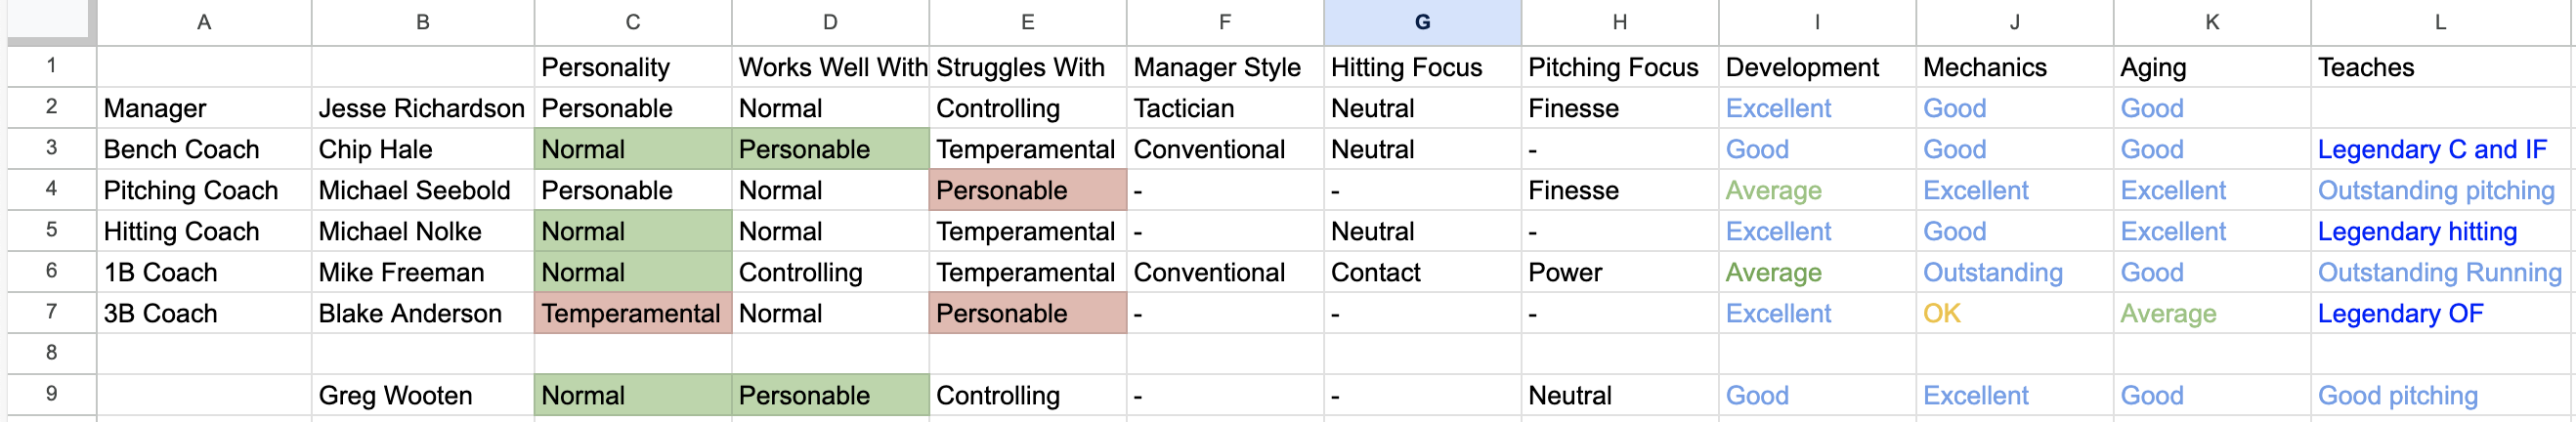Click the red-highlighted Temperamental personality cell

(632, 313)
